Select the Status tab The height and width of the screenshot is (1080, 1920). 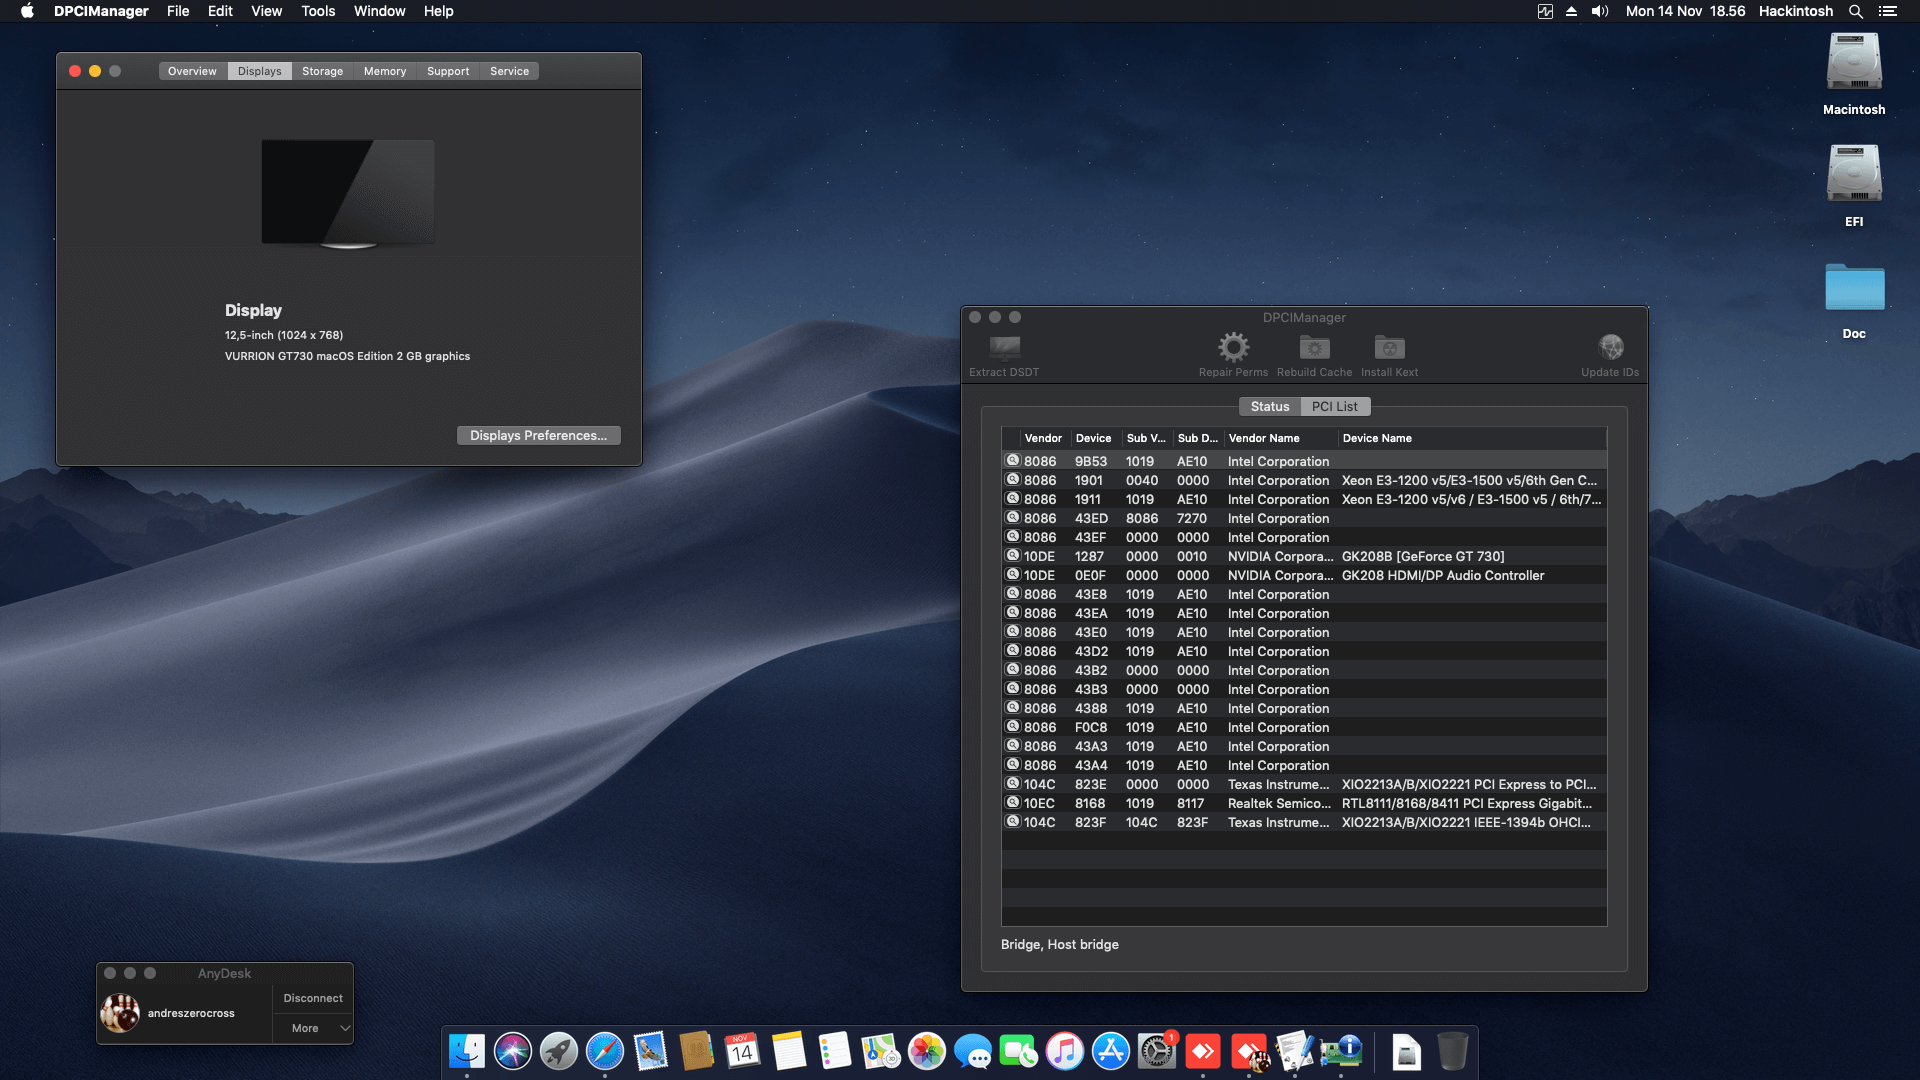coord(1269,406)
